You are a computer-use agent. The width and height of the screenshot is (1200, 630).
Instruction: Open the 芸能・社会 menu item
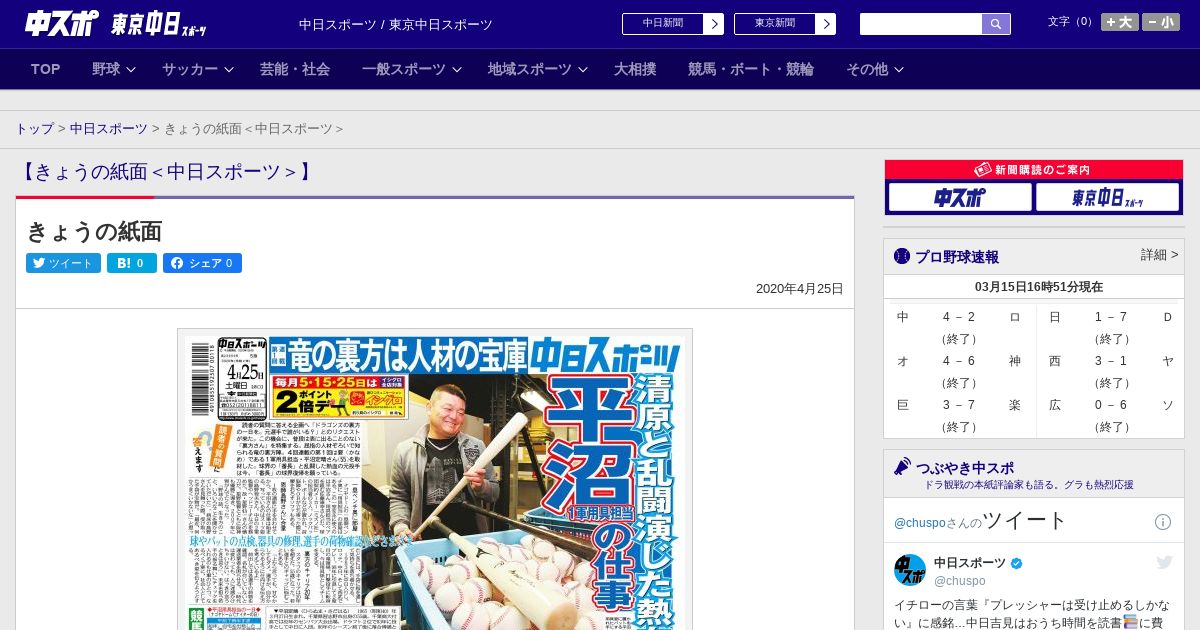pos(295,69)
